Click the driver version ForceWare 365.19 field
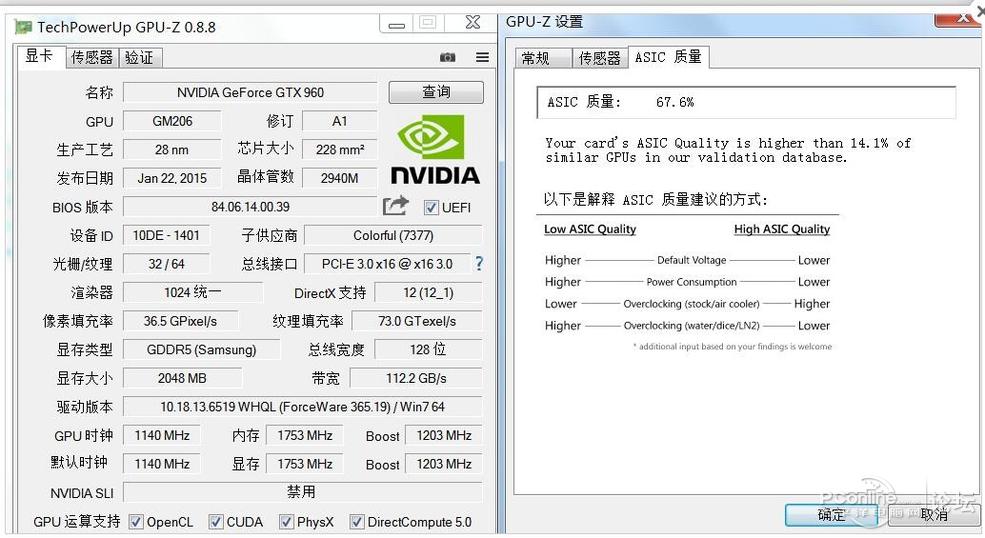 (303, 407)
